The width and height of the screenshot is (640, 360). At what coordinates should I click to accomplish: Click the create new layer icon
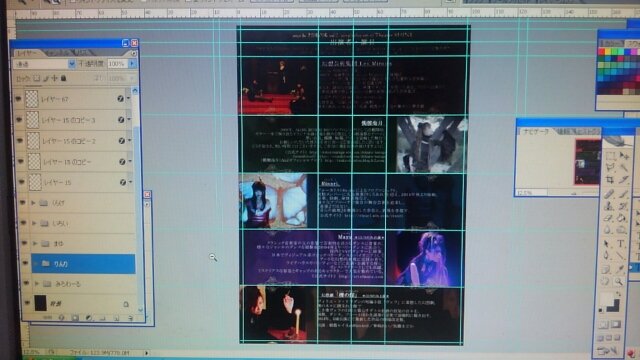click(x=116, y=318)
